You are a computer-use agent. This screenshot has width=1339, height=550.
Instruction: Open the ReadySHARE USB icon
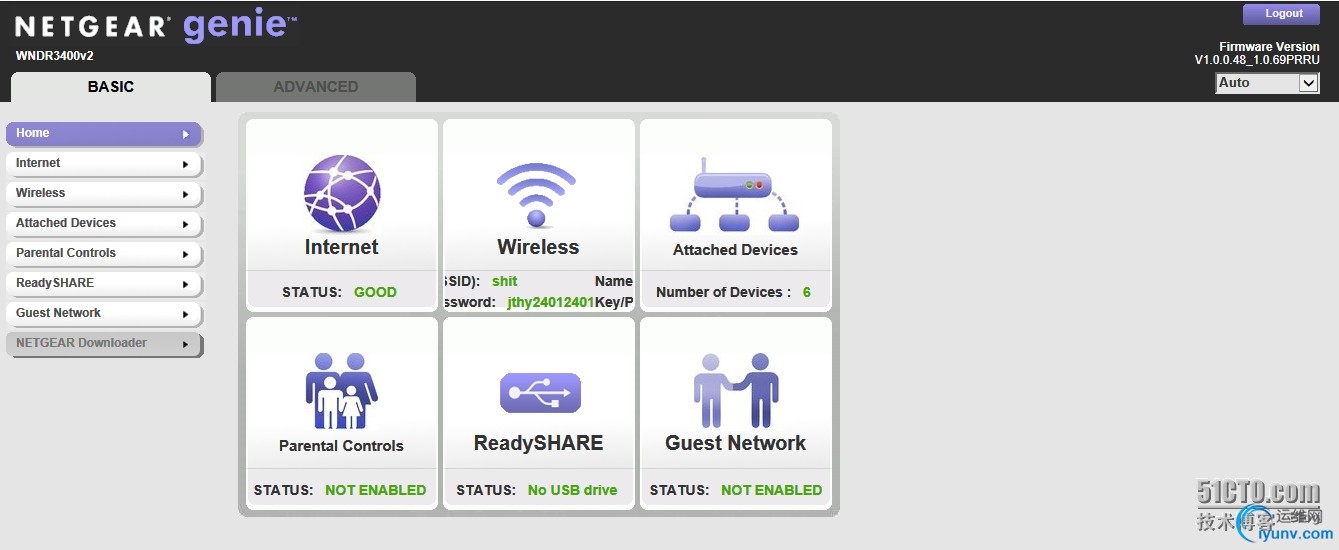(540, 392)
